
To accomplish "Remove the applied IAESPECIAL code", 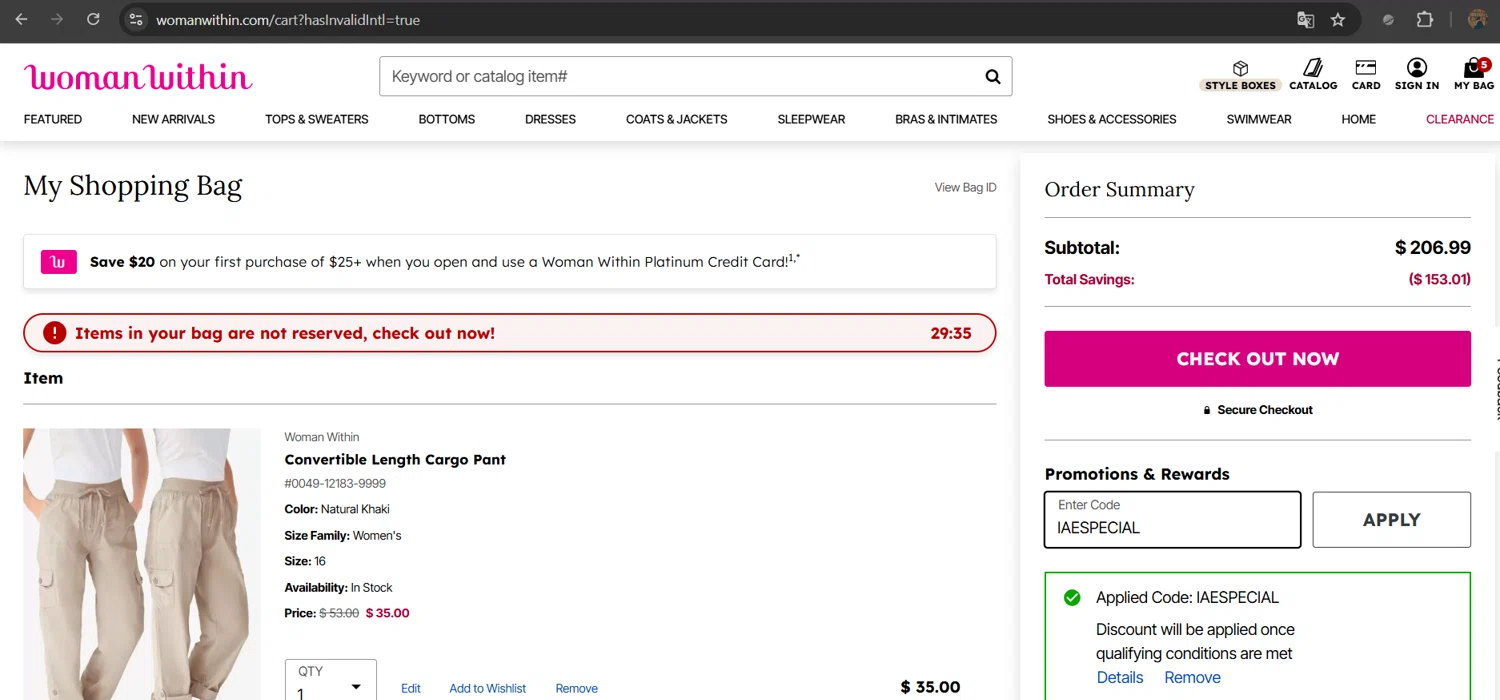I will click(x=1192, y=677).
